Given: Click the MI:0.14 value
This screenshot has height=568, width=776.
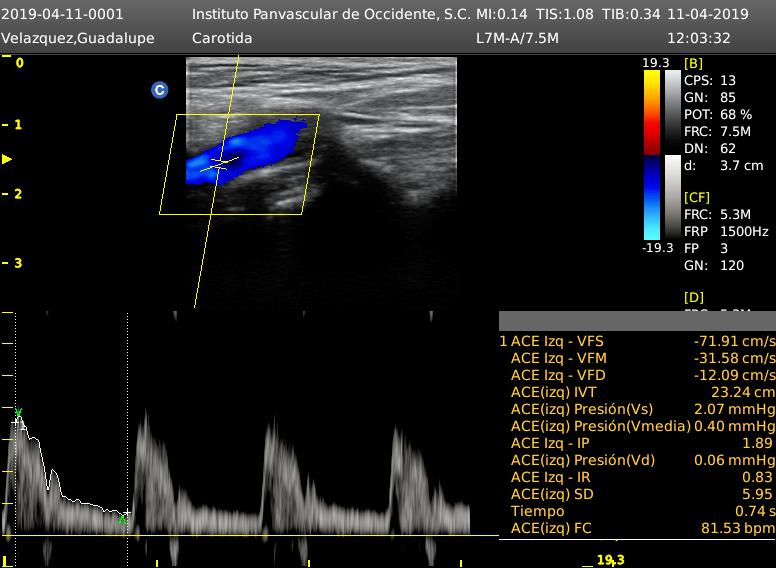Looking at the screenshot, I should click(x=501, y=14).
